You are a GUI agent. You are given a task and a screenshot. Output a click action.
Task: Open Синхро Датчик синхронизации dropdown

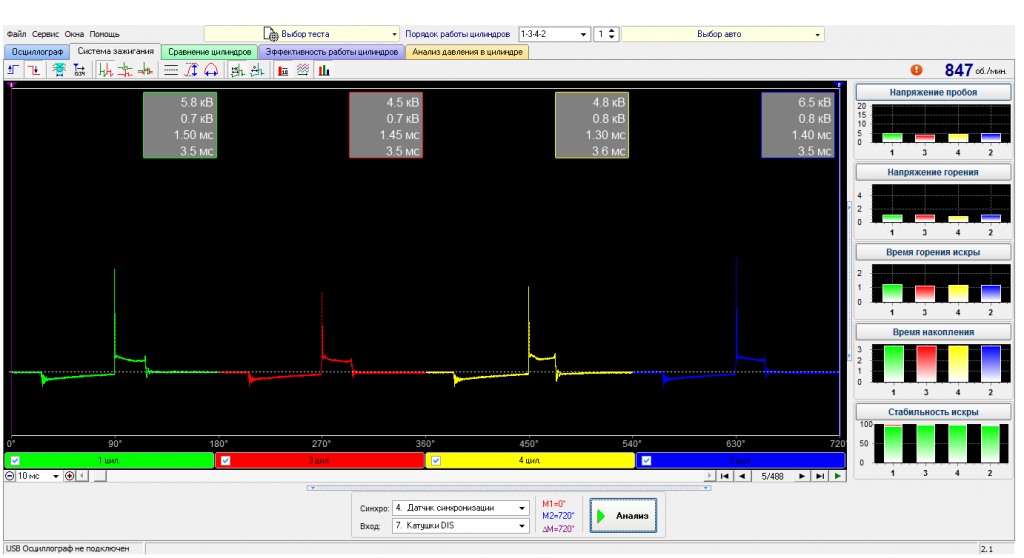(460, 508)
